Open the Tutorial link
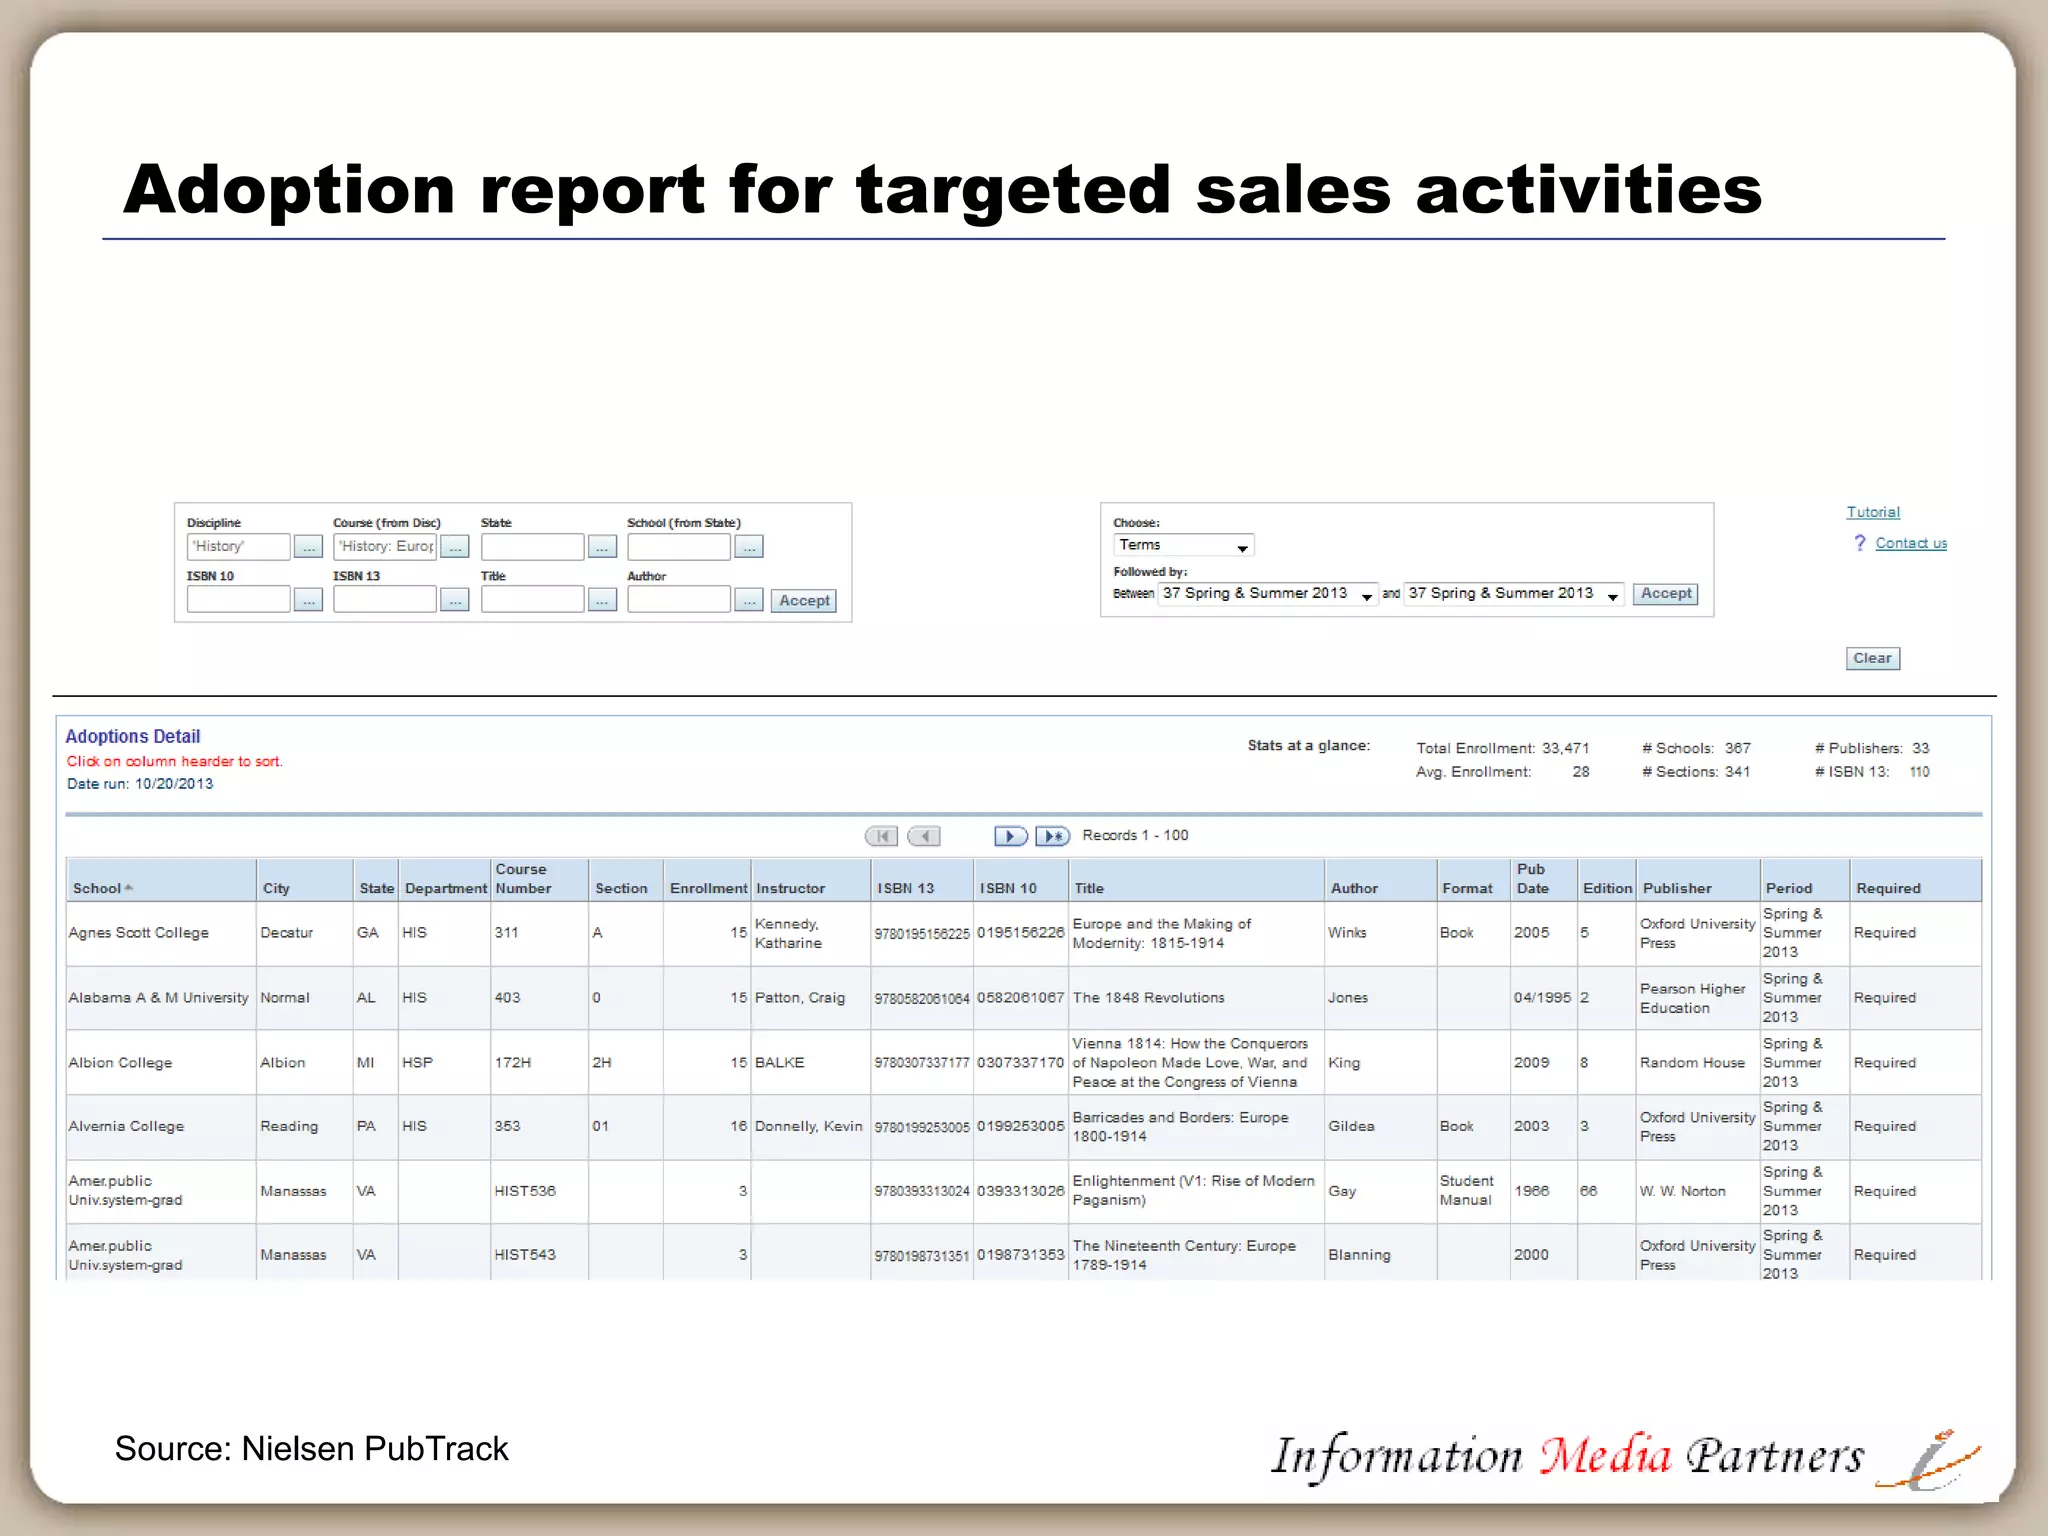The image size is (2048, 1536). pos(1872,512)
